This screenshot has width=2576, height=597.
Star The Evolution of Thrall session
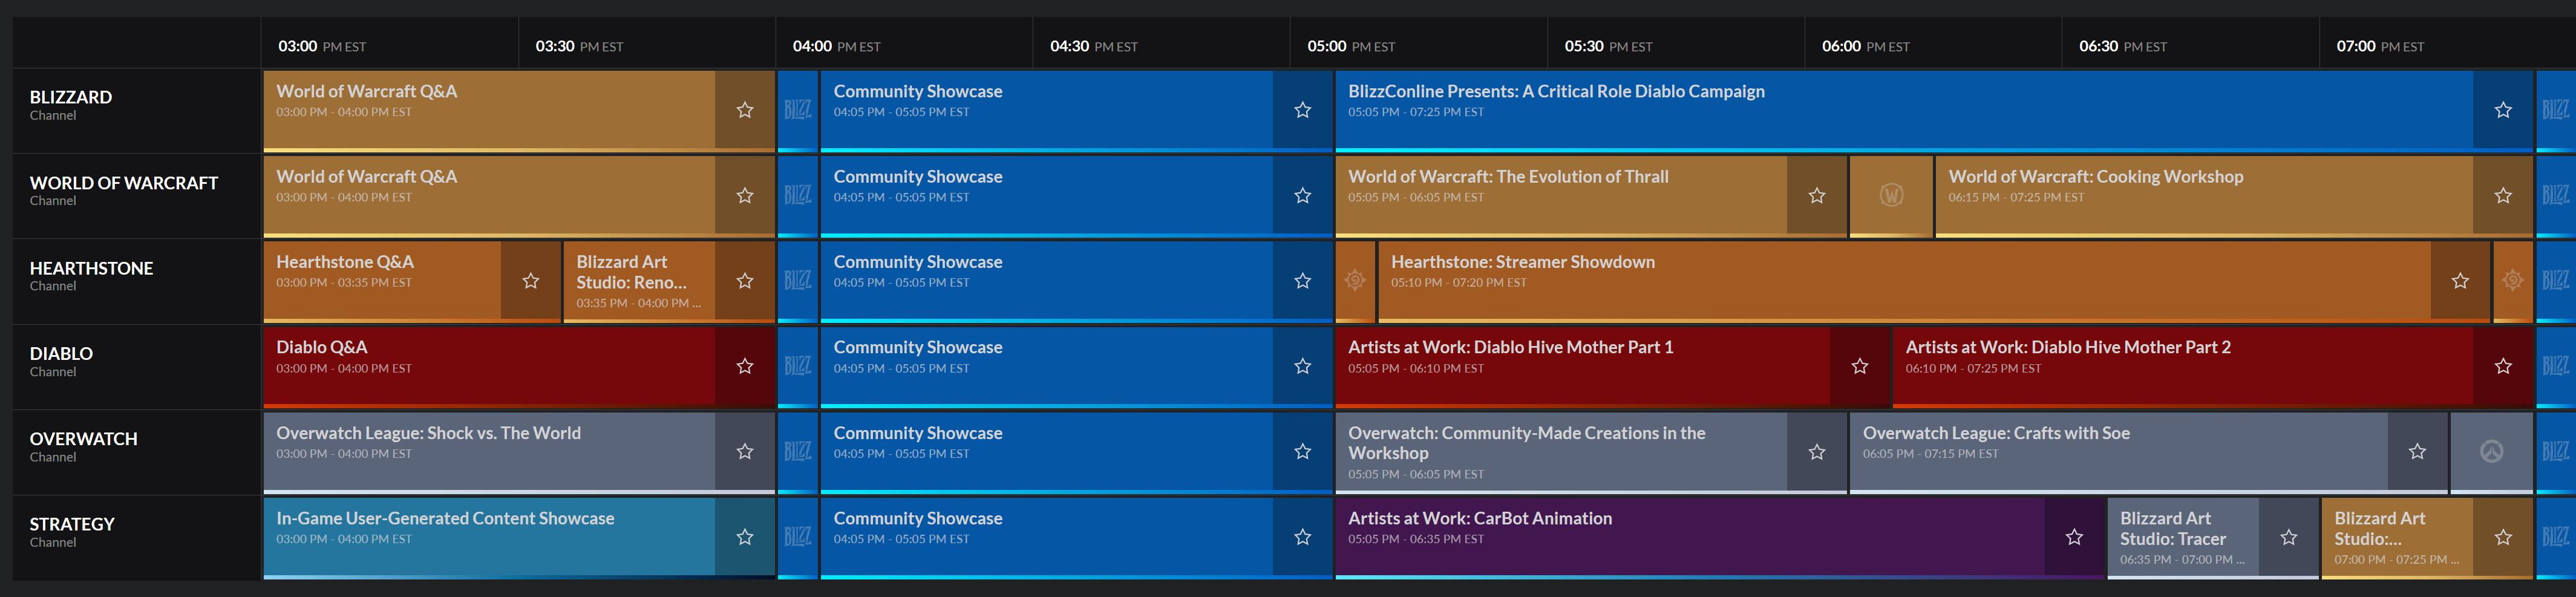coord(1817,196)
